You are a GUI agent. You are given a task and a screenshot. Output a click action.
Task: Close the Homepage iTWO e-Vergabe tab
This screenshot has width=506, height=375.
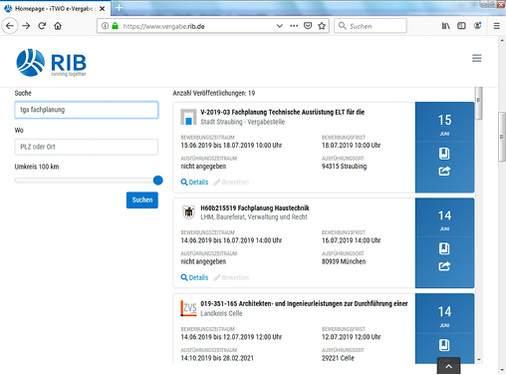click(x=102, y=9)
